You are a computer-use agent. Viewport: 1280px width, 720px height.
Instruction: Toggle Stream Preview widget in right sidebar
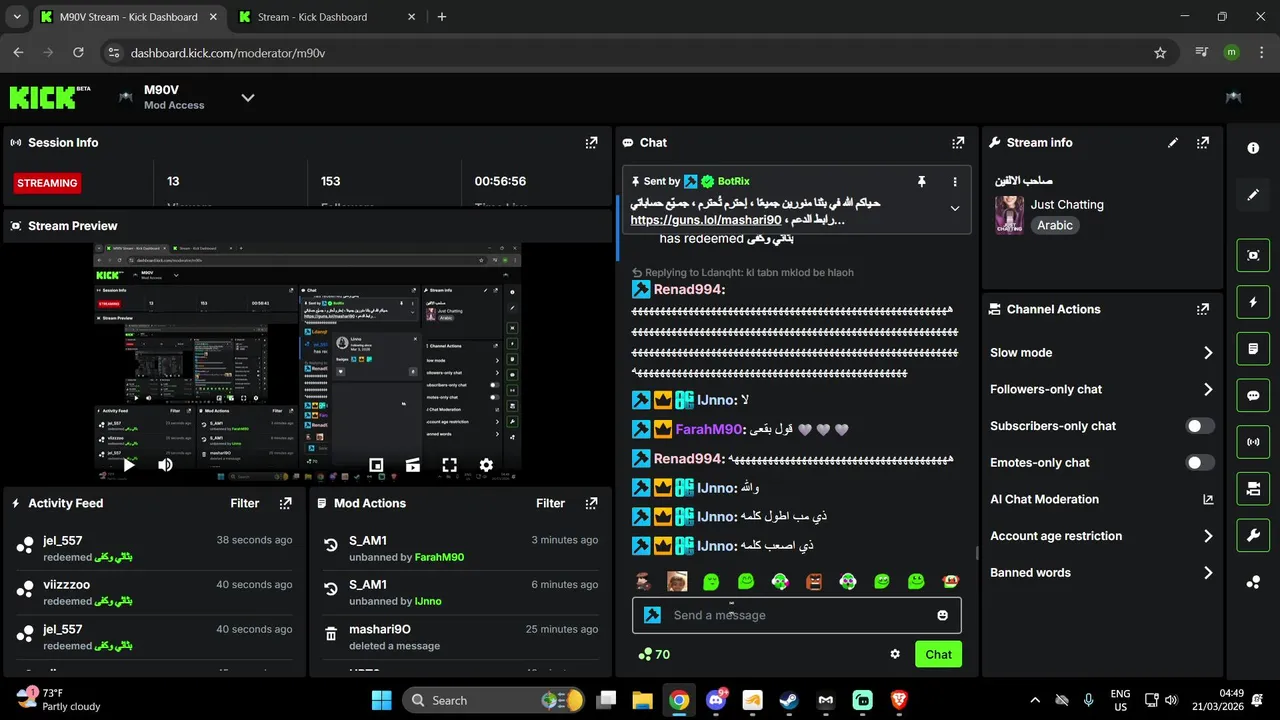point(1253,255)
